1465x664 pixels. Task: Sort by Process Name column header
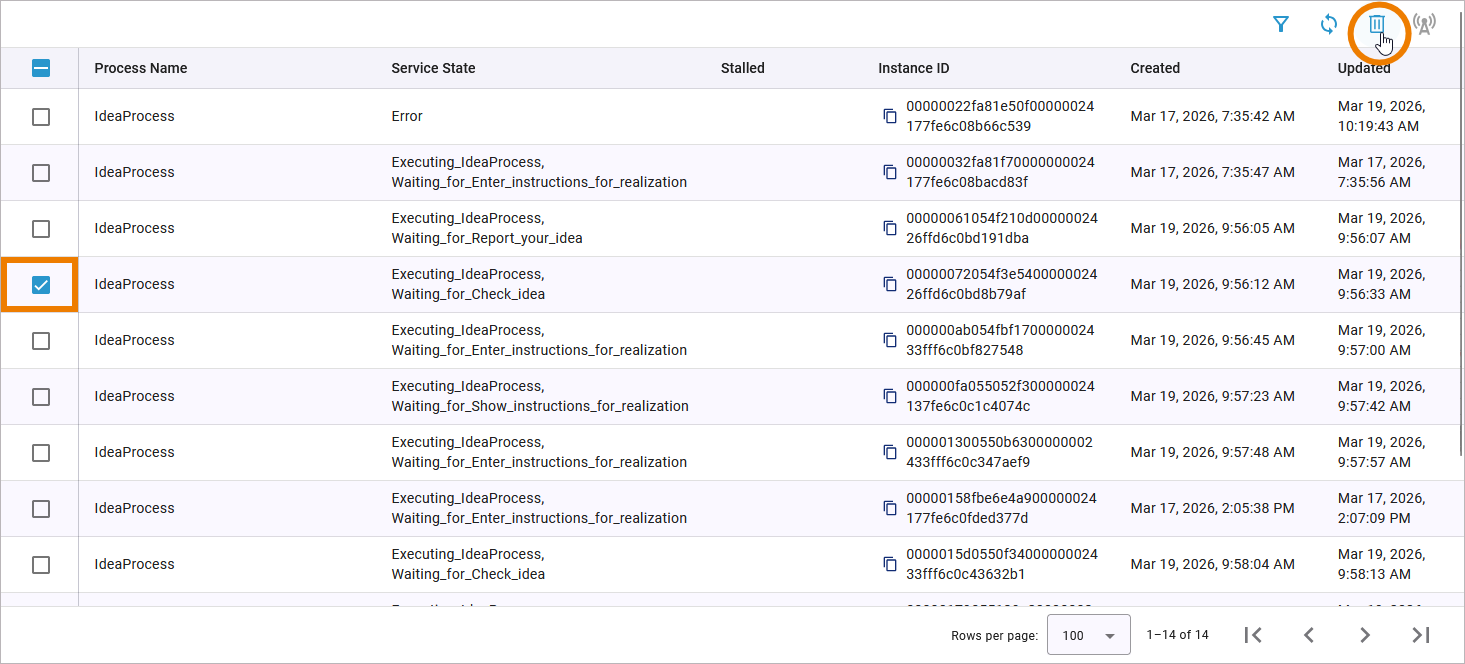coord(141,68)
